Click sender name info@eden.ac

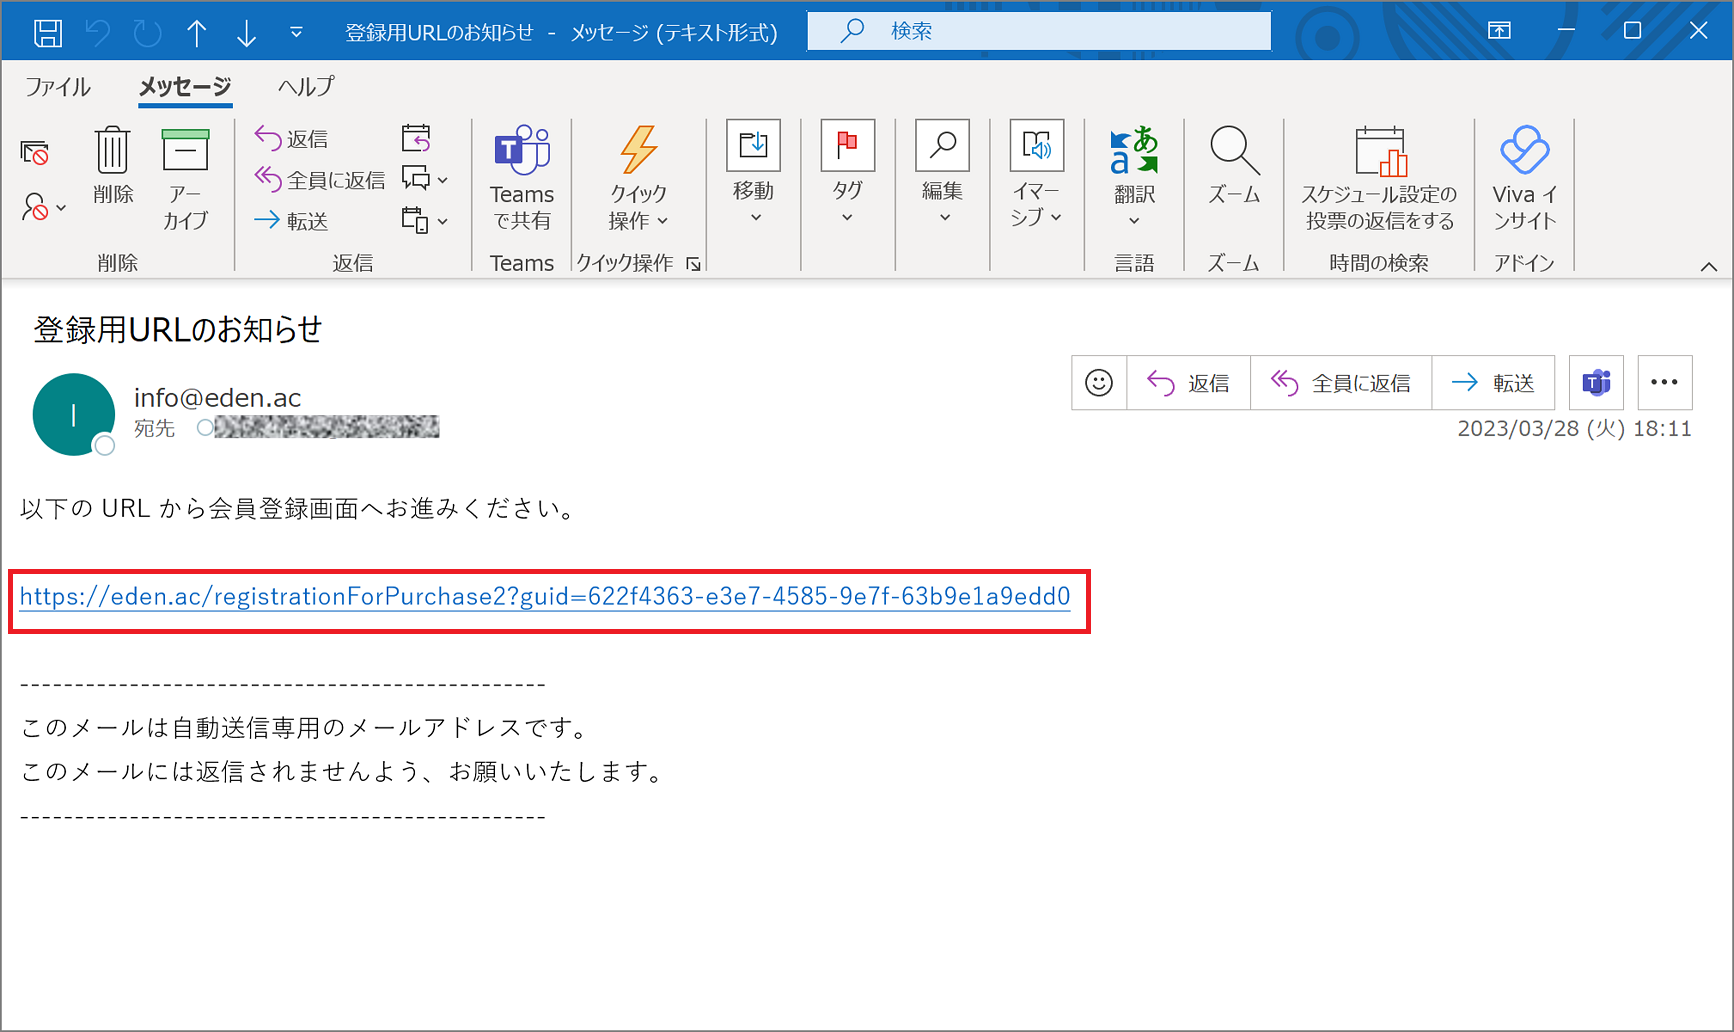click(x=218, y=398)
